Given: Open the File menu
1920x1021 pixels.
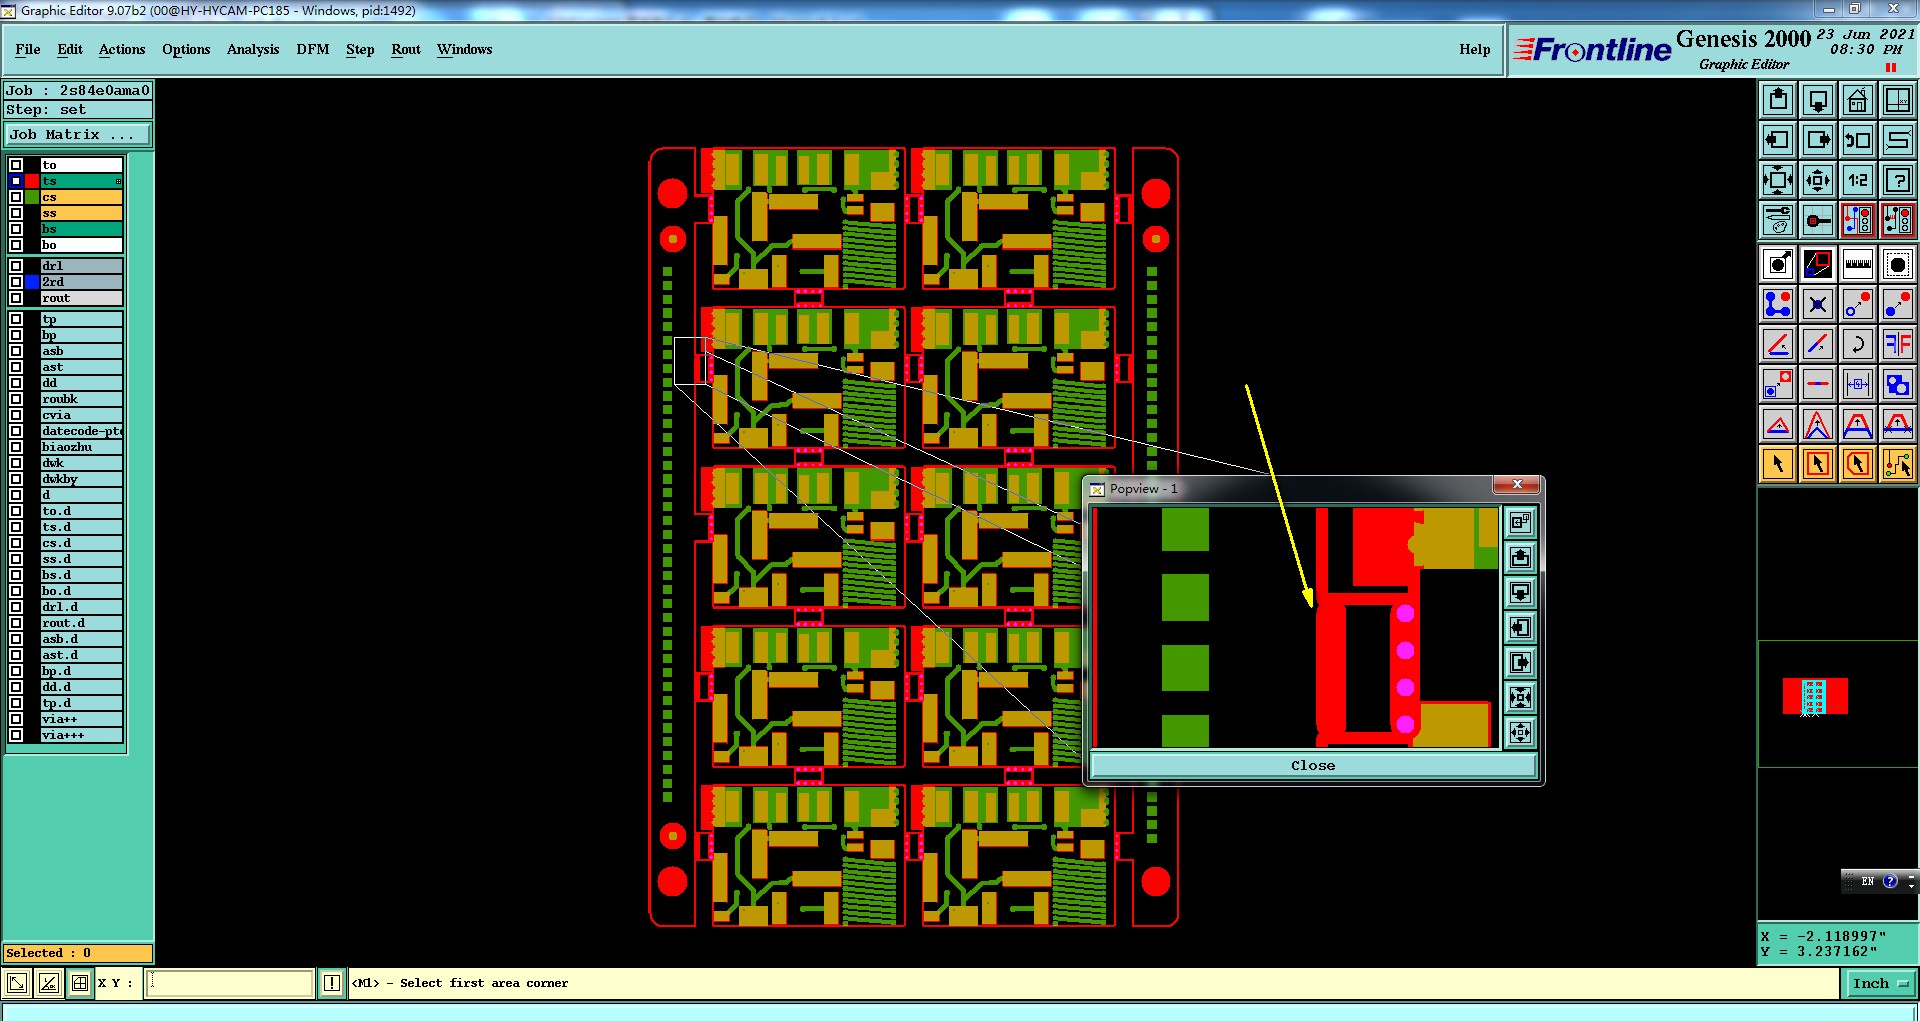Looking at the screenshot, I should [x=28, y=49].
